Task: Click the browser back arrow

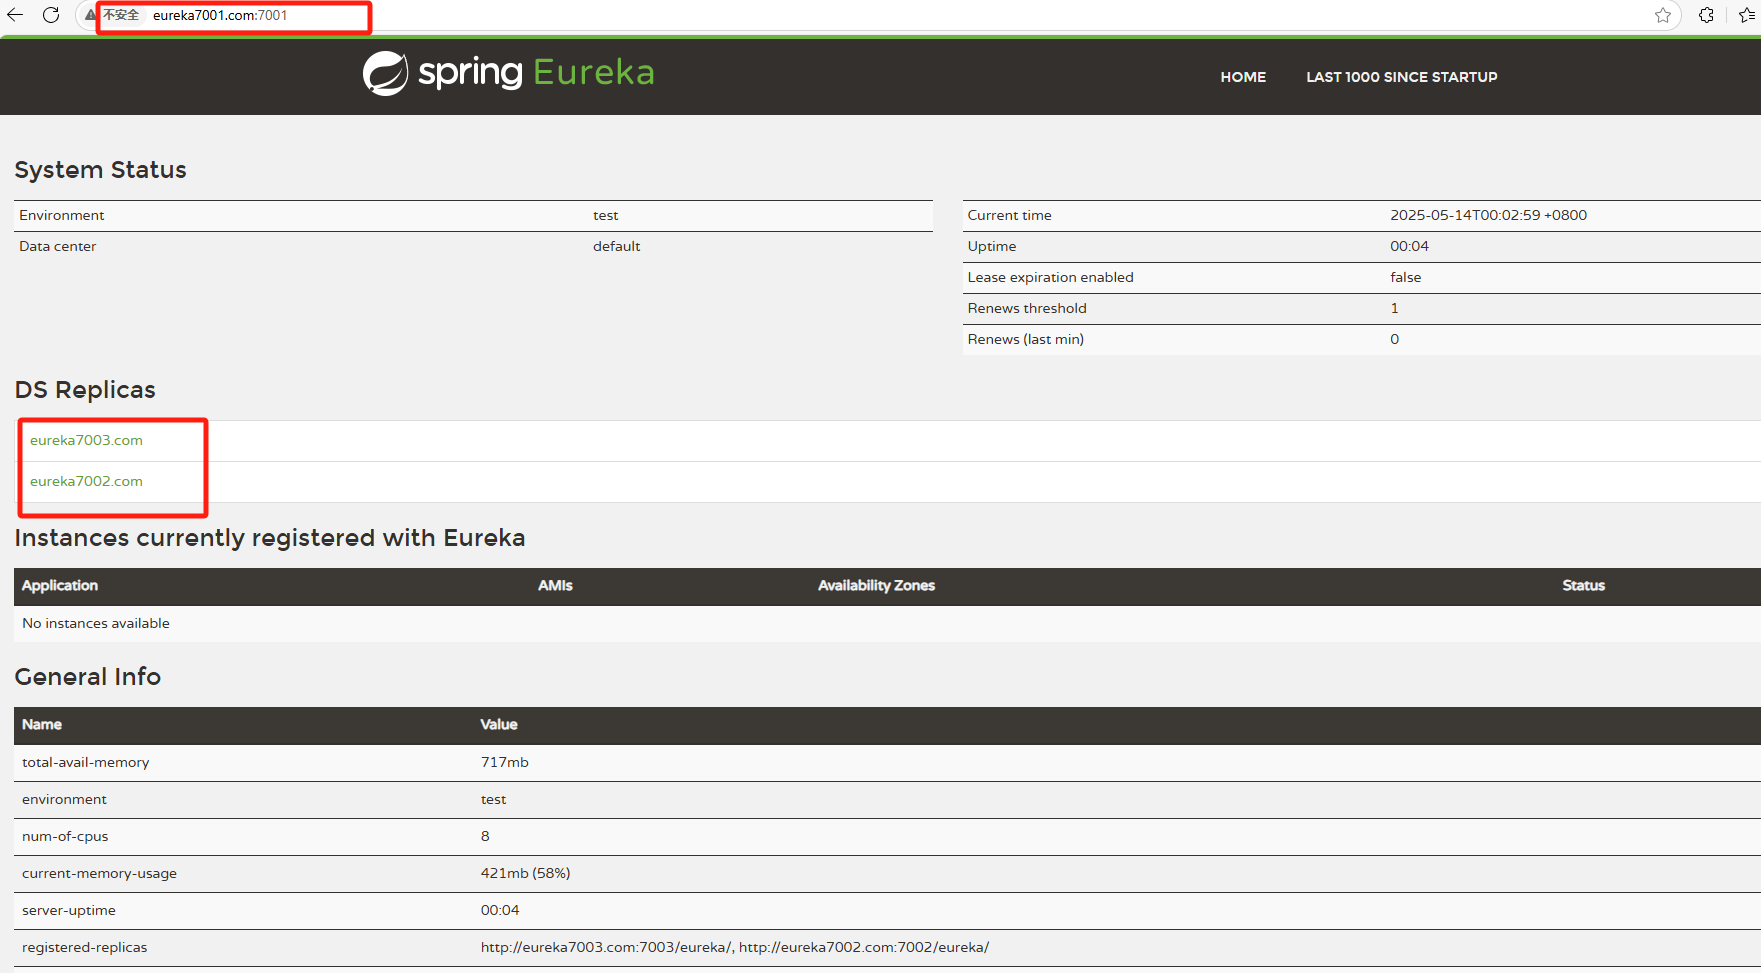Action: pyautogui.click(x=15, y=15)
